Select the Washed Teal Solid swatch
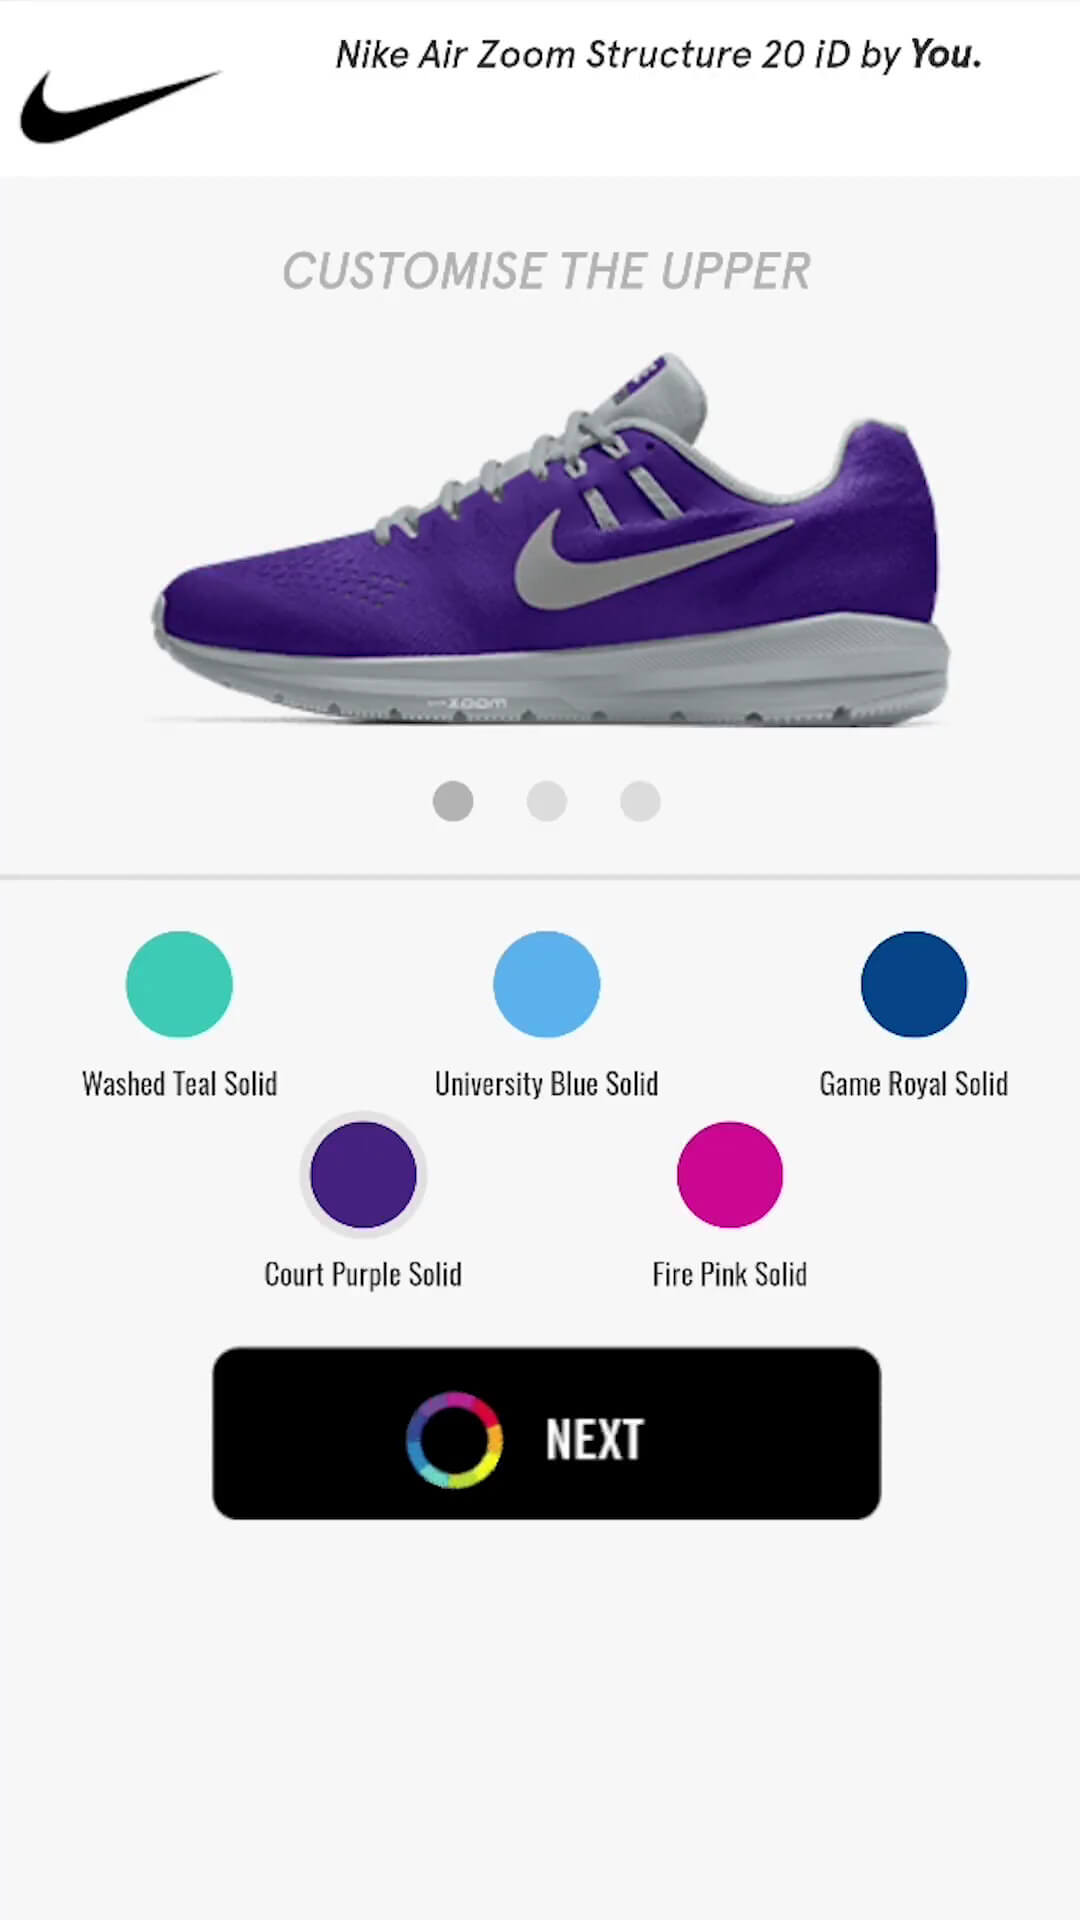Image resolution: width=1080 pixels, height=1920 pixels. click(x=179, y=984)
